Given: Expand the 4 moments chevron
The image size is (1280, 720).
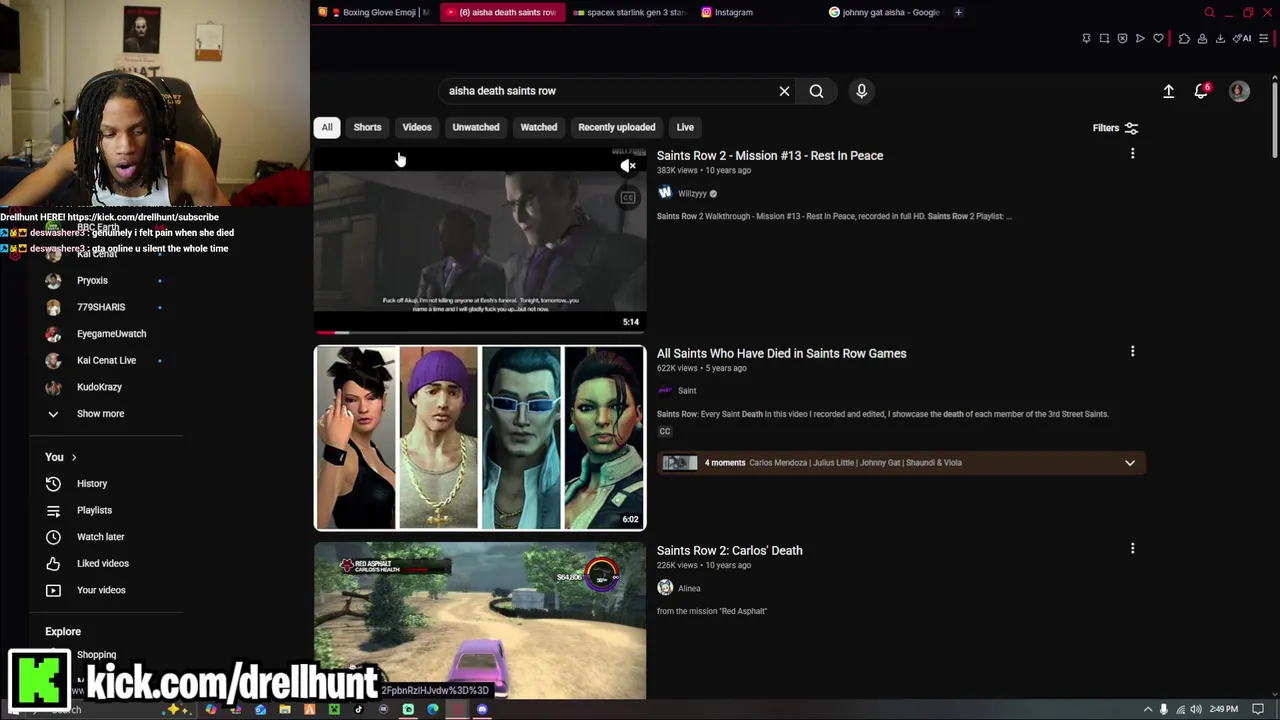Looking at the screenshot, I should pyautogui.click(x=1130, y=463).
